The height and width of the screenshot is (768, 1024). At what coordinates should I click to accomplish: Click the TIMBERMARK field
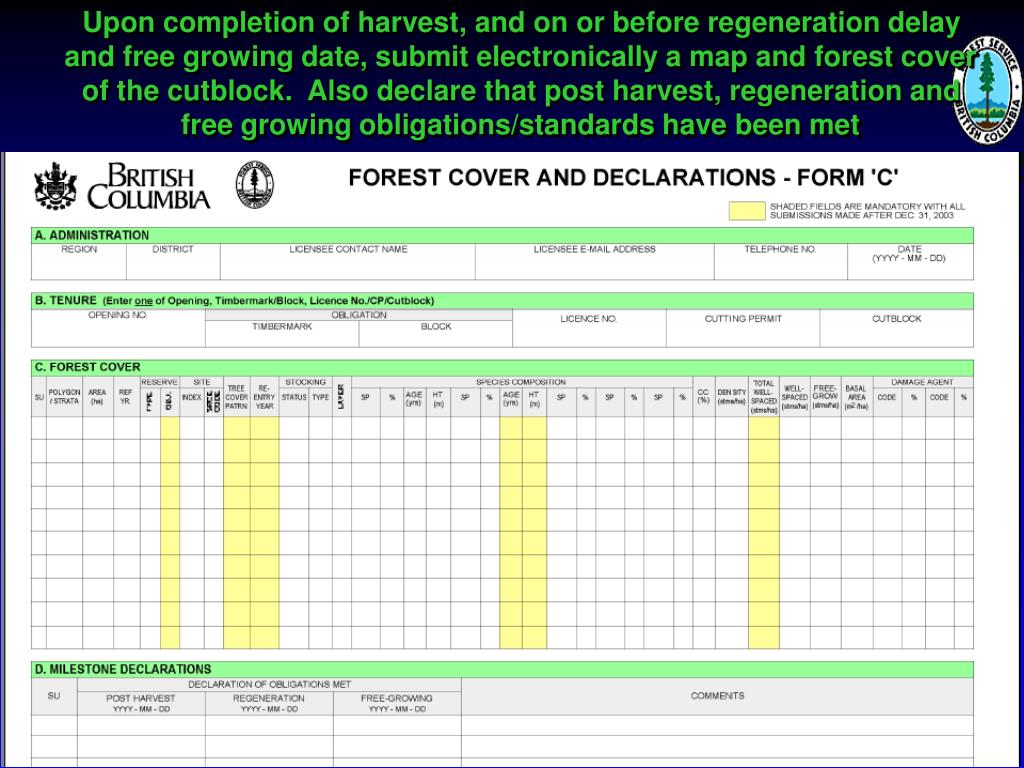(282, 334)
